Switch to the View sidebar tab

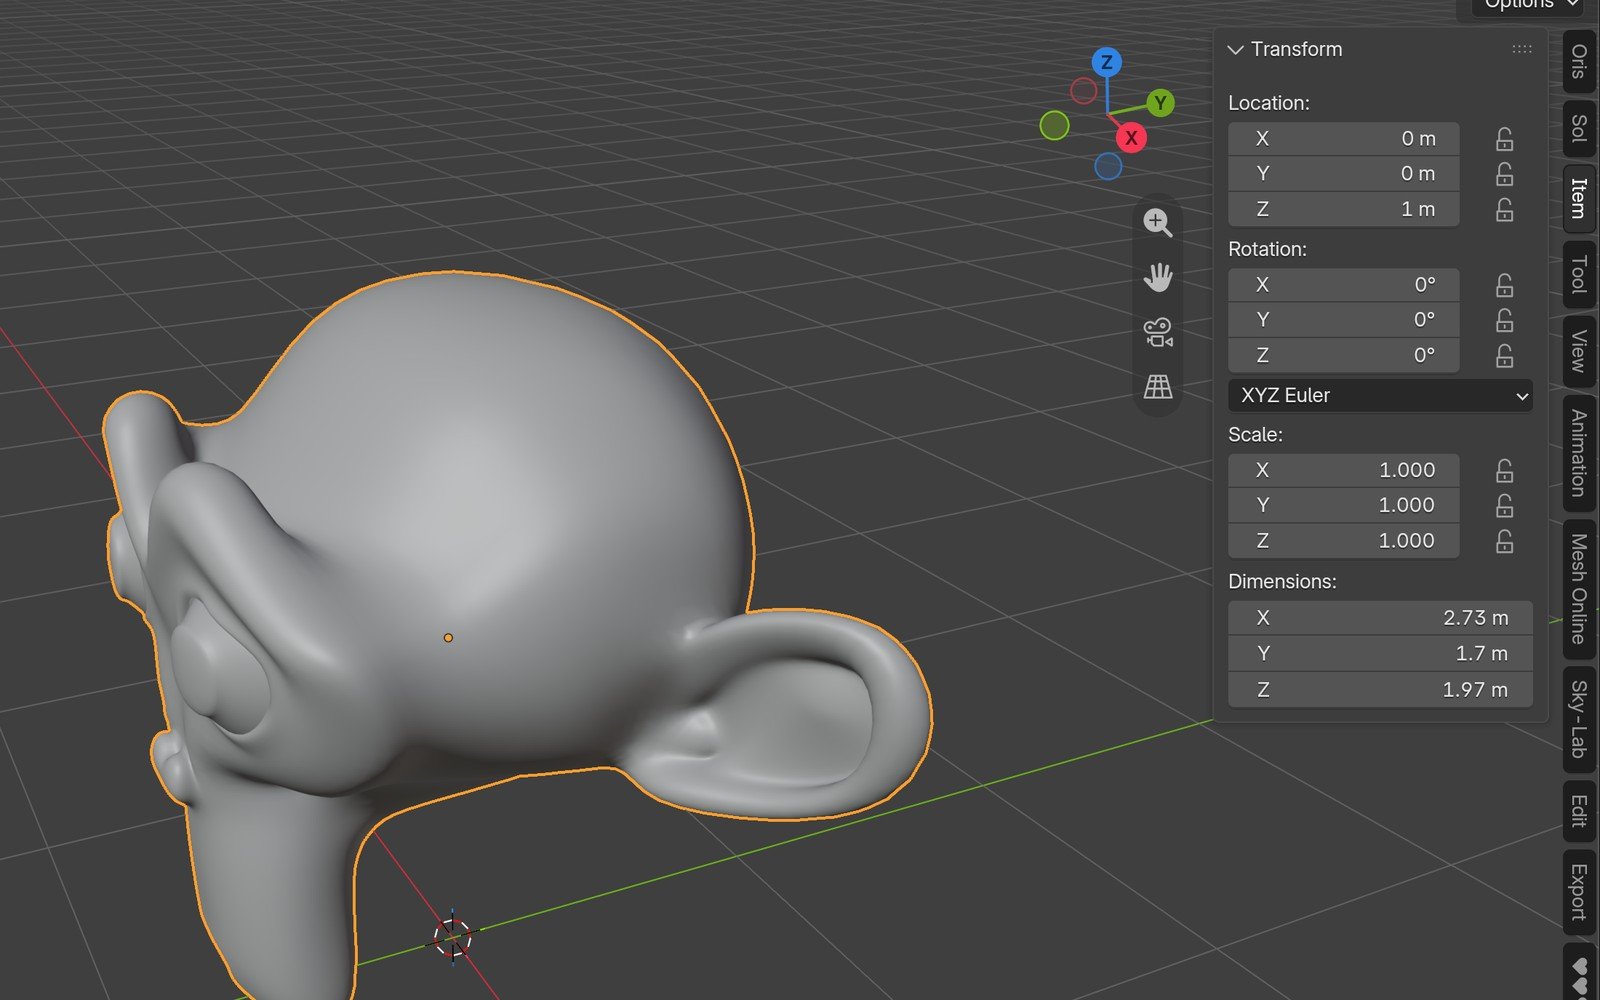click(x=1578, y=351)
